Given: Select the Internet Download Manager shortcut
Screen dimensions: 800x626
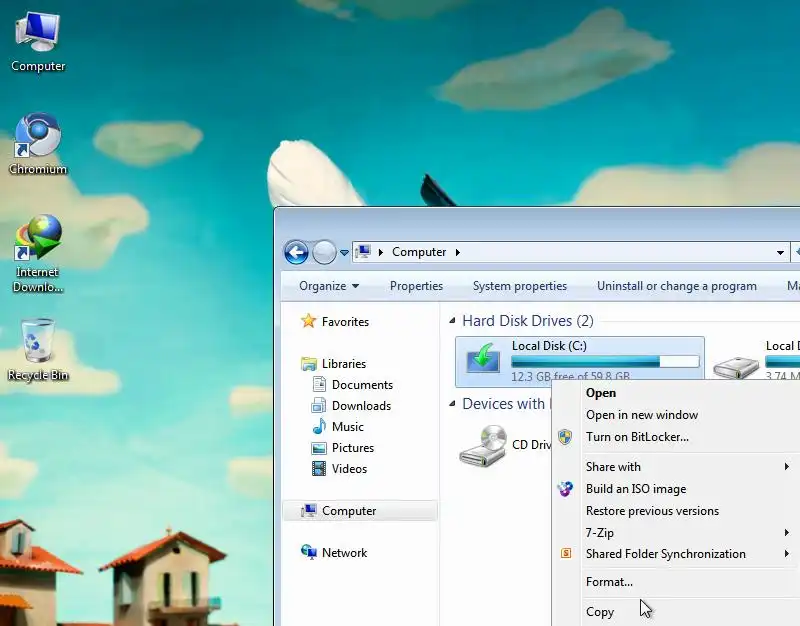Looking at the screenshot, I should (38, 254).
